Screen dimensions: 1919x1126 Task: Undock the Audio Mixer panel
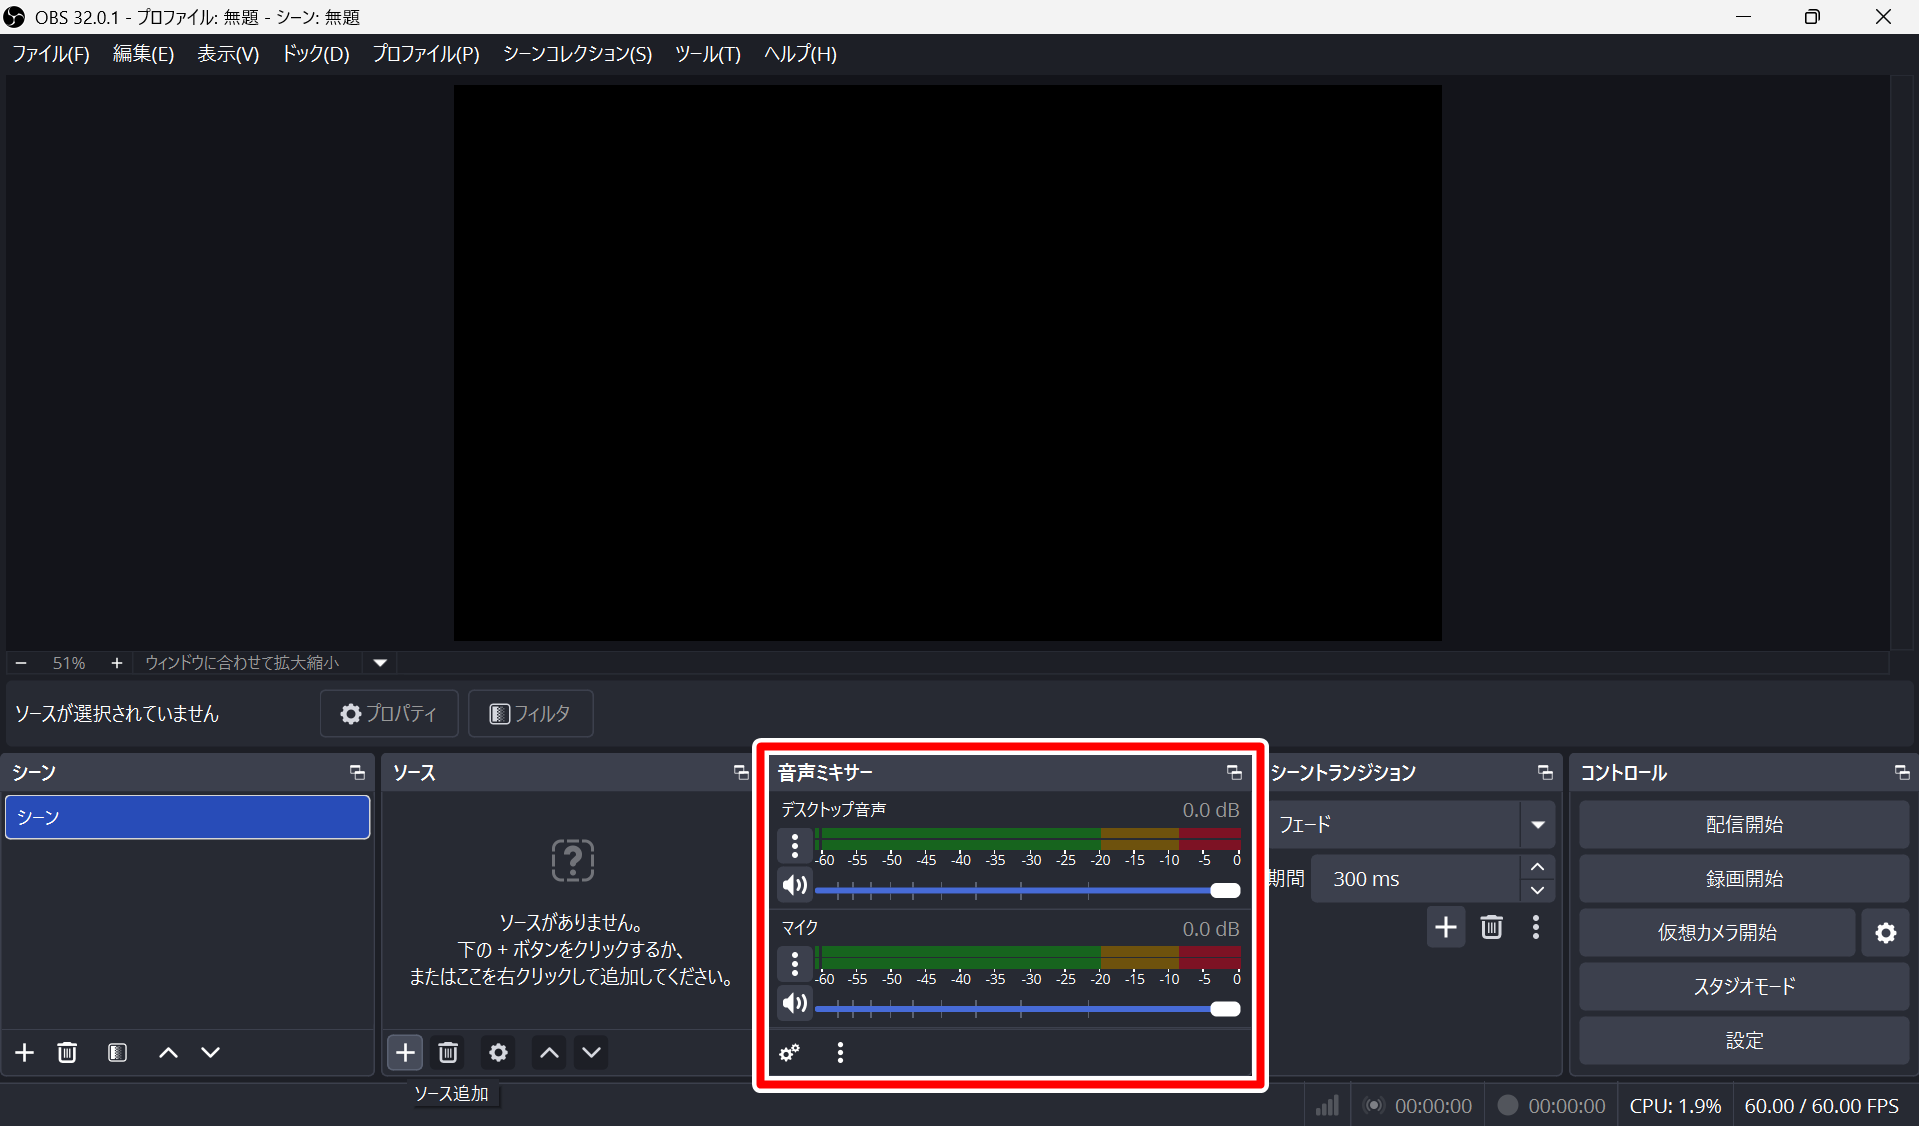pyautogui.click(x=1234, y=772)
